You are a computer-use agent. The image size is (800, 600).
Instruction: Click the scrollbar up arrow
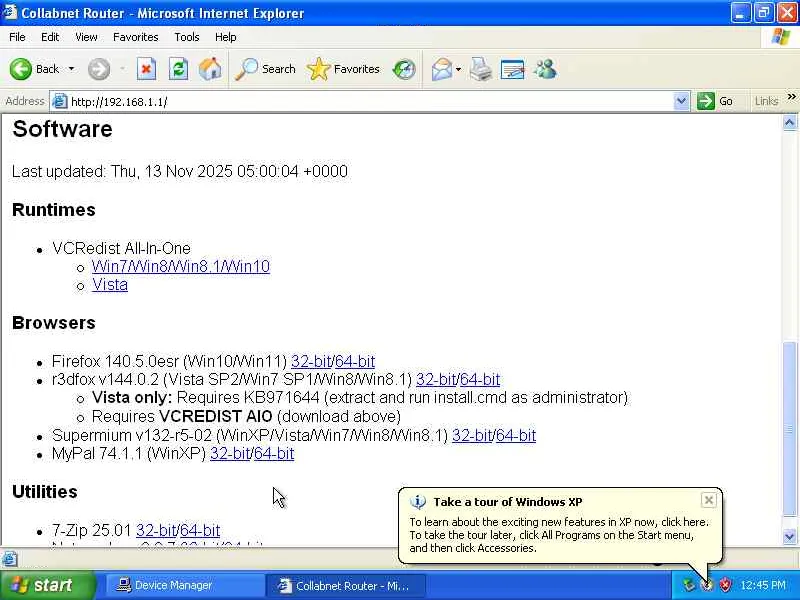pos(790,122)
